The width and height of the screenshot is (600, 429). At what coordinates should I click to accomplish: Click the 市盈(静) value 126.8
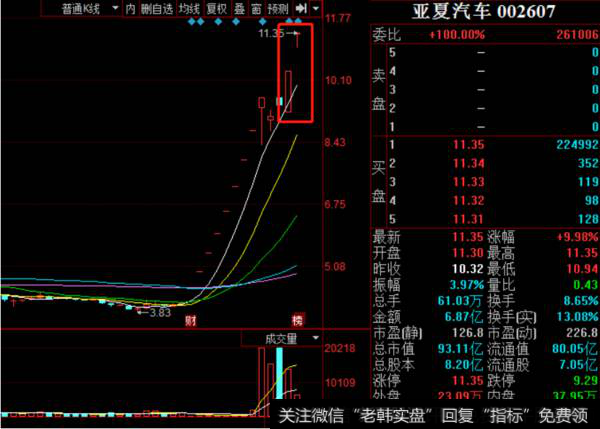(x=468, y=333)
